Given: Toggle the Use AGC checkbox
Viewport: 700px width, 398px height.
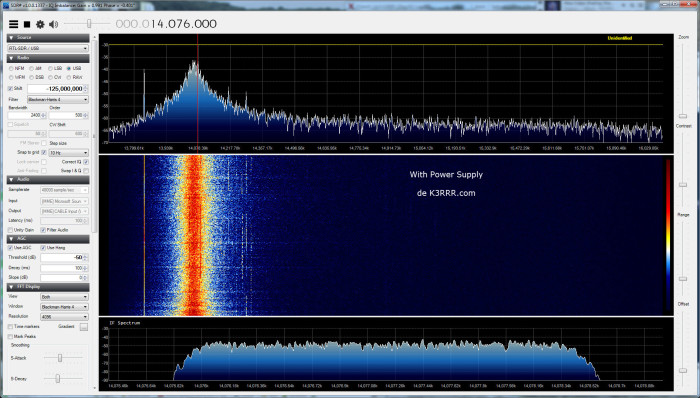Looking at the screenshot, I should (11, 248).
